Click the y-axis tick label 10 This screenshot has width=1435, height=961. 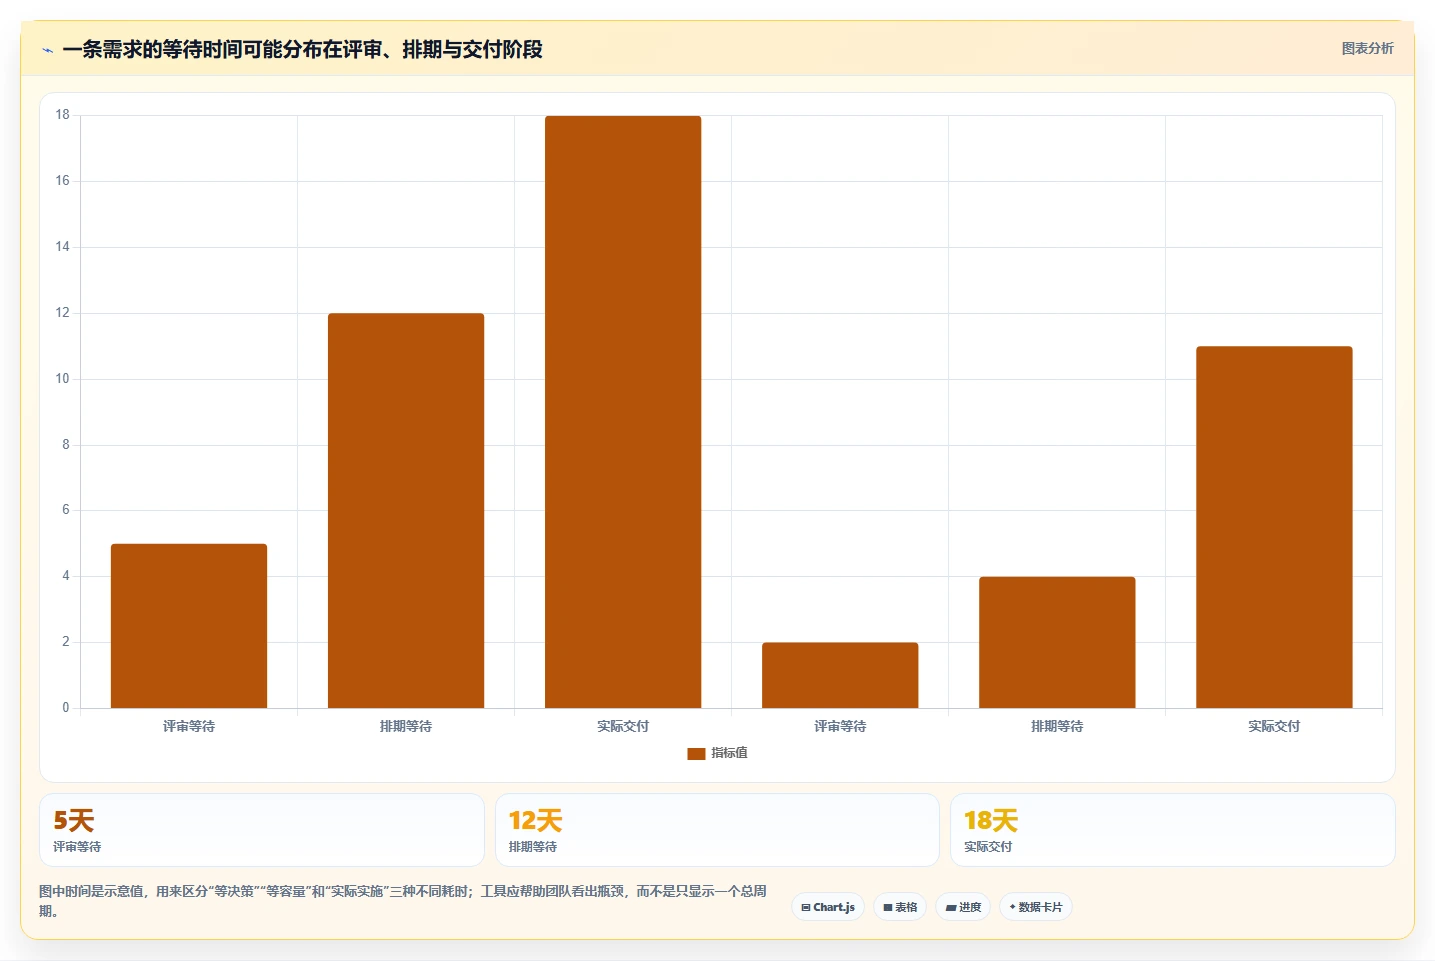[x=63, y=379]
